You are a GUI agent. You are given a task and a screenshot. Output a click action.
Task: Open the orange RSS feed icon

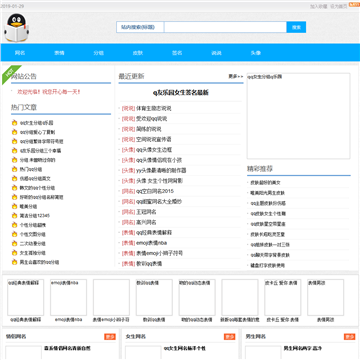point(354,5)
